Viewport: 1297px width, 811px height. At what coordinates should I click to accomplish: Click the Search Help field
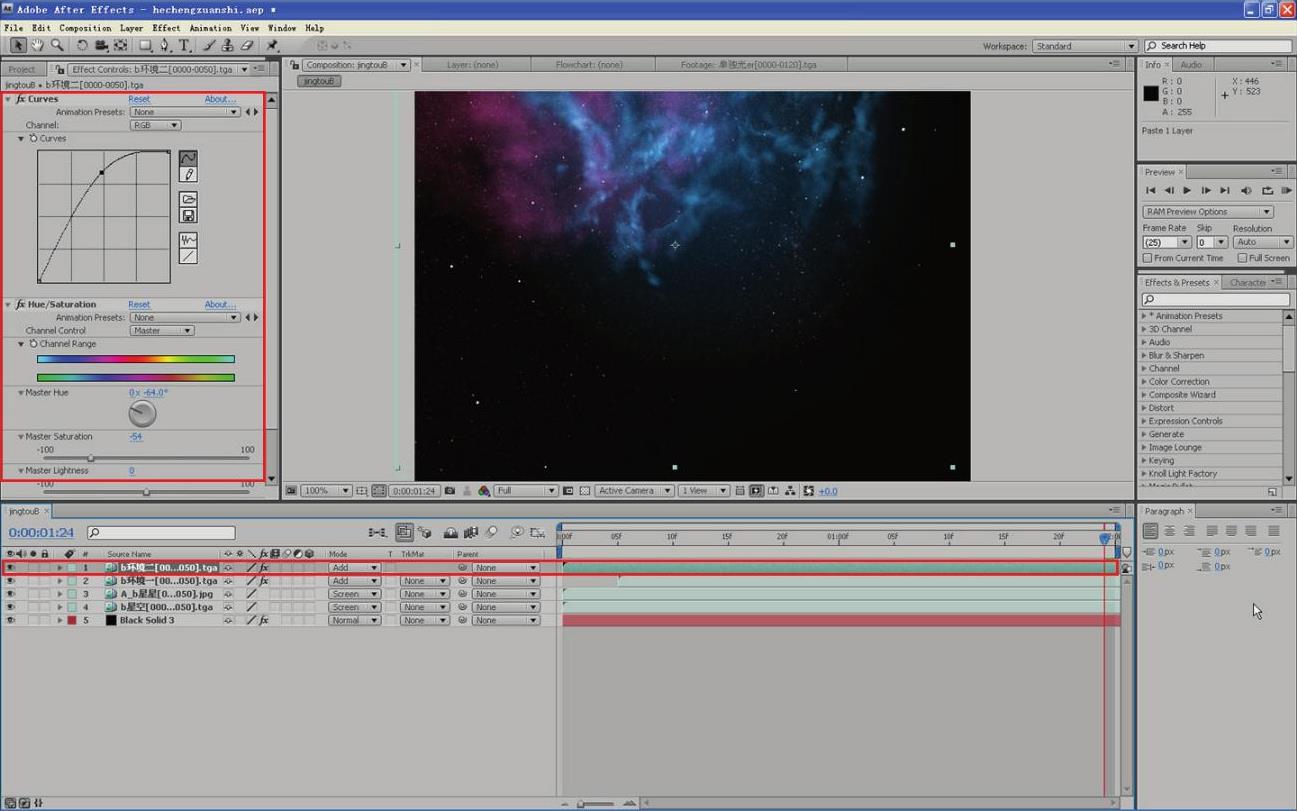[1218, 46]
